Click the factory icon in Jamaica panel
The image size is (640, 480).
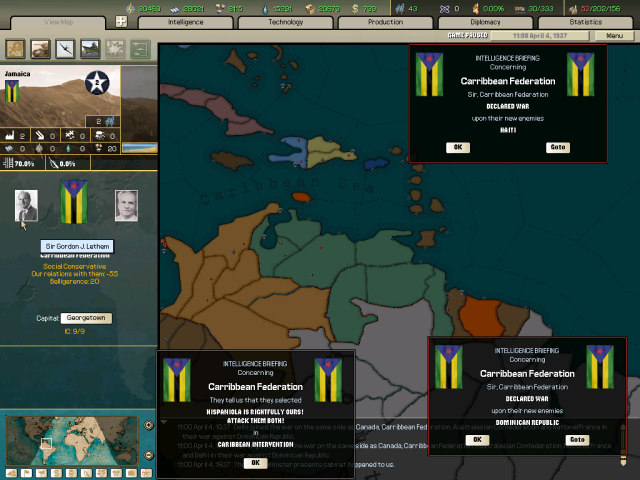10,135
